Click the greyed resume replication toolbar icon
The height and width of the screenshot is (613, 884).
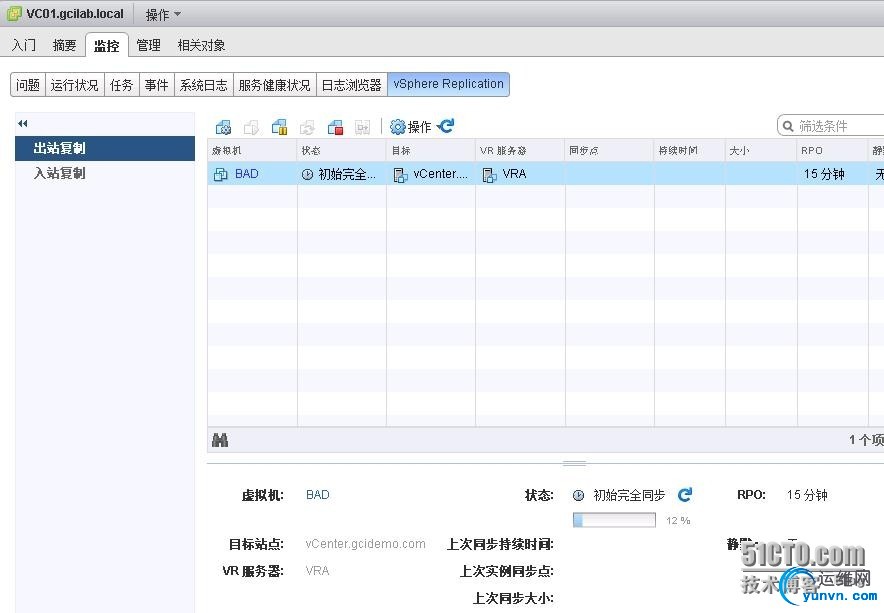coord(251,127)
